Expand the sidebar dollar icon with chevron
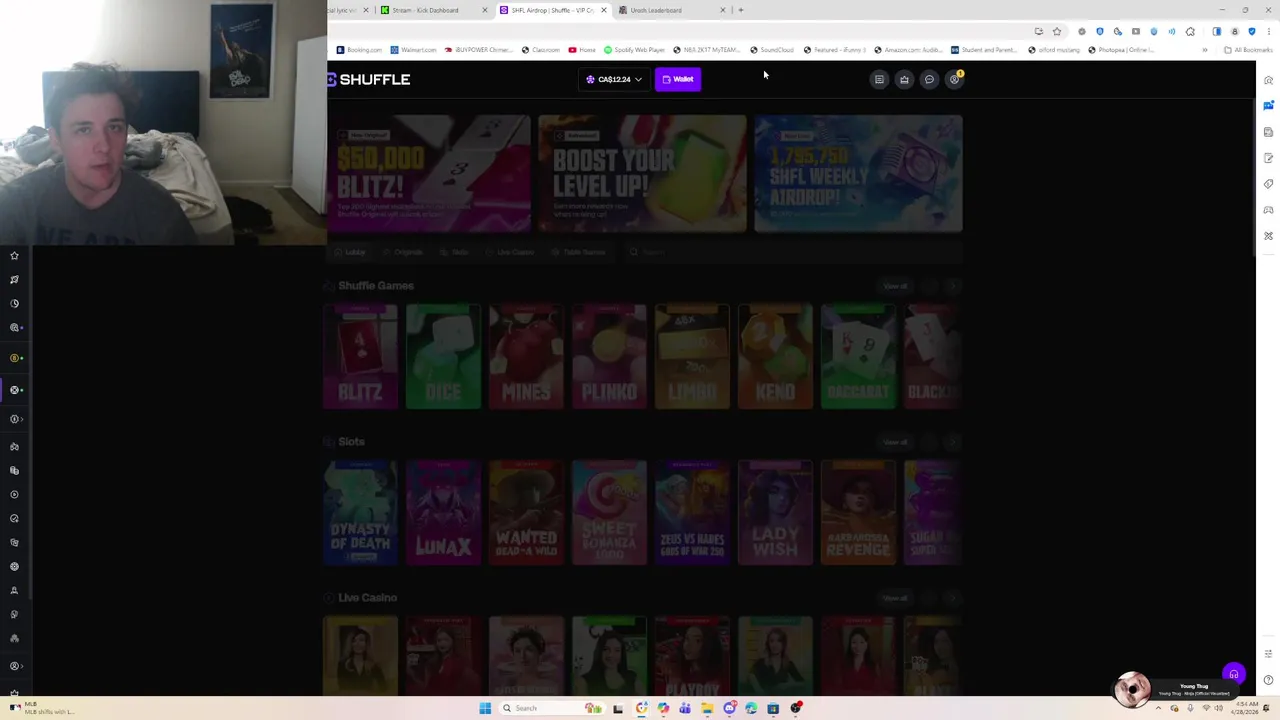This screenshot has height=720, width=1280. pyautogui.click(x=15, y=419)
